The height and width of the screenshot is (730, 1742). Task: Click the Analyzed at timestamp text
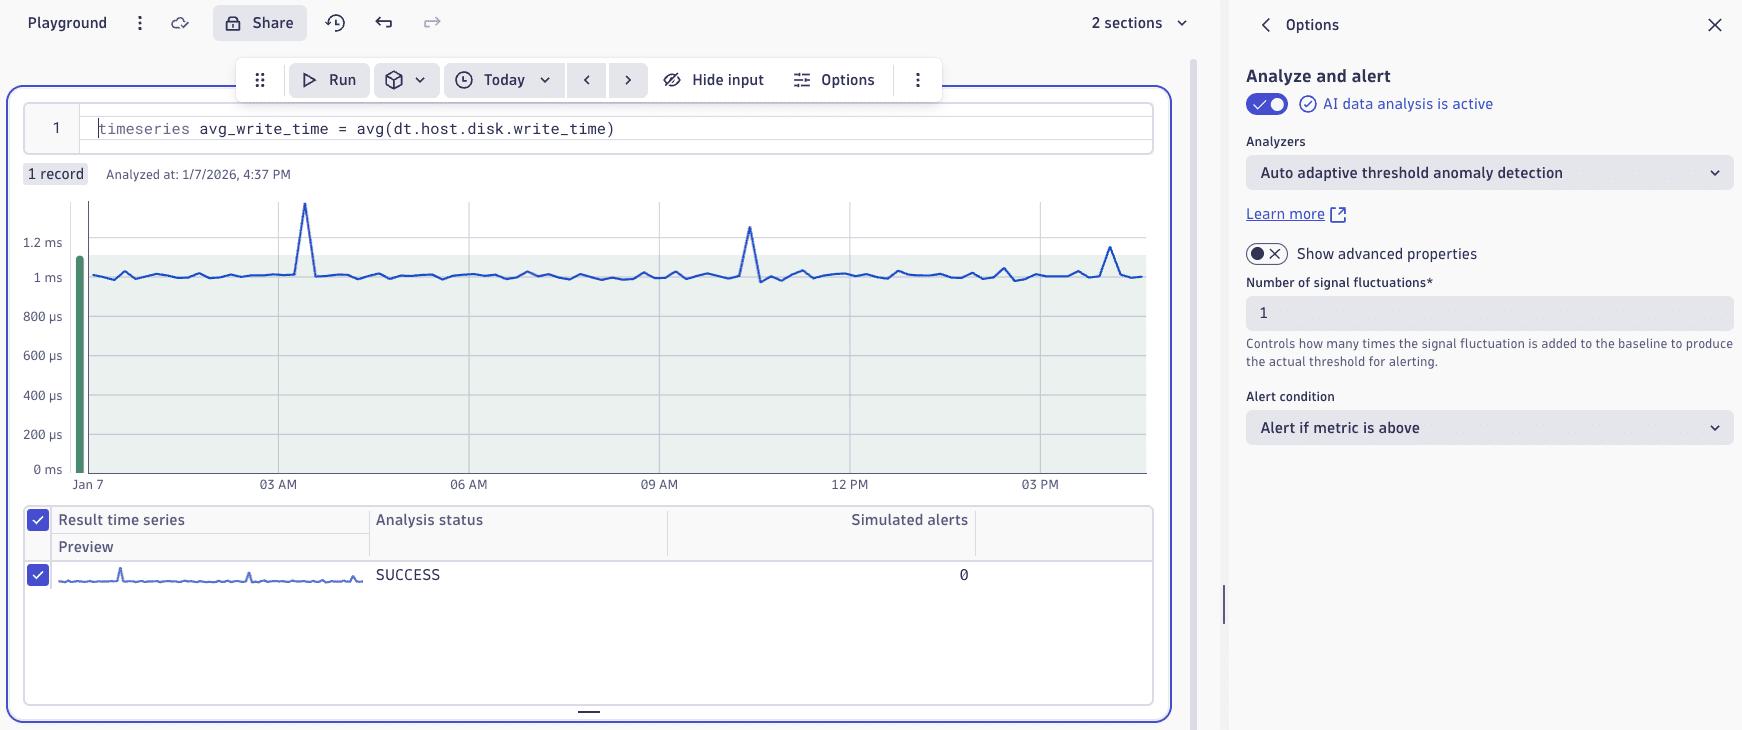(x=198, y=174)
